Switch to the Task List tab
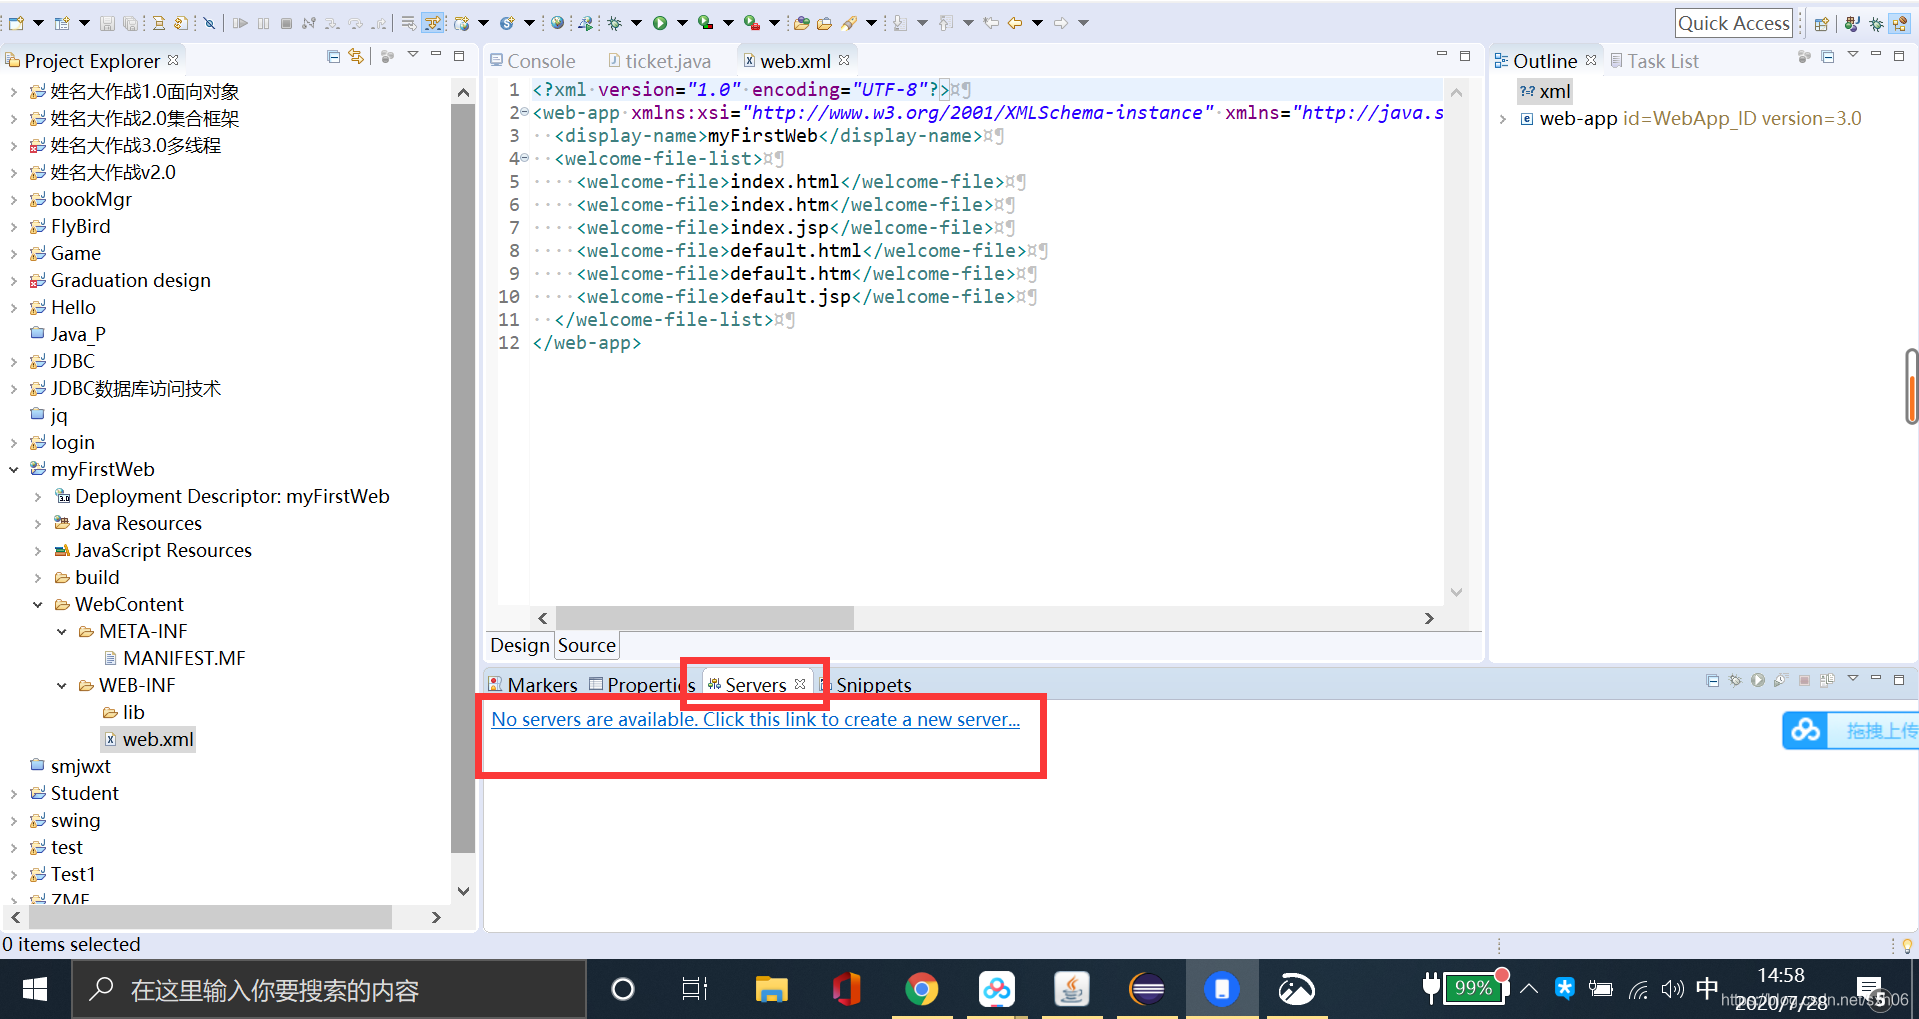Image resolution: width=1919 pixels, height=1019 pixels. click(1654, 61)
